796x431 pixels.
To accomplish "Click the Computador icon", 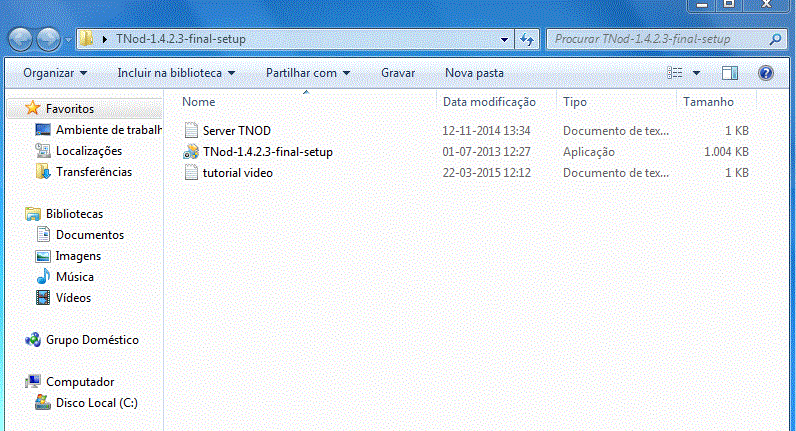I will pos(33,381).
